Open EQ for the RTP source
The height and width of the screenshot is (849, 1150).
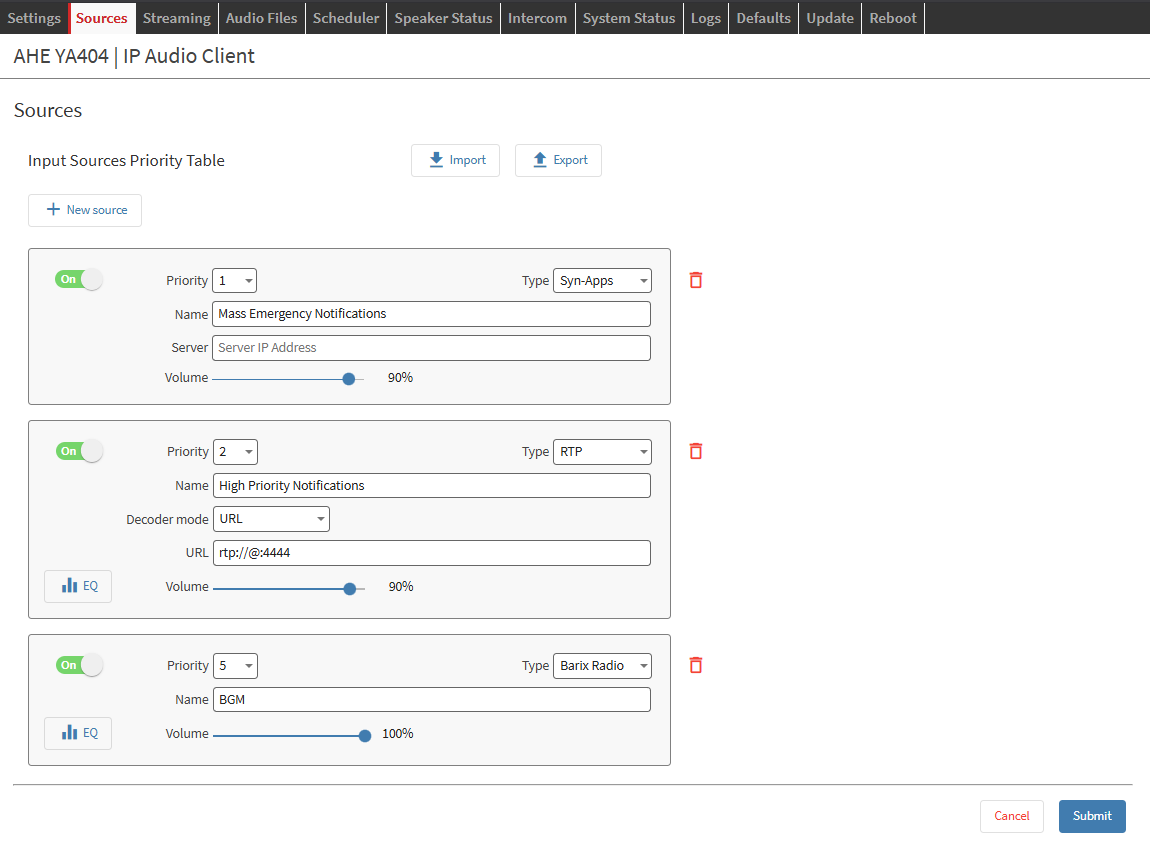(x=78, y=586)
